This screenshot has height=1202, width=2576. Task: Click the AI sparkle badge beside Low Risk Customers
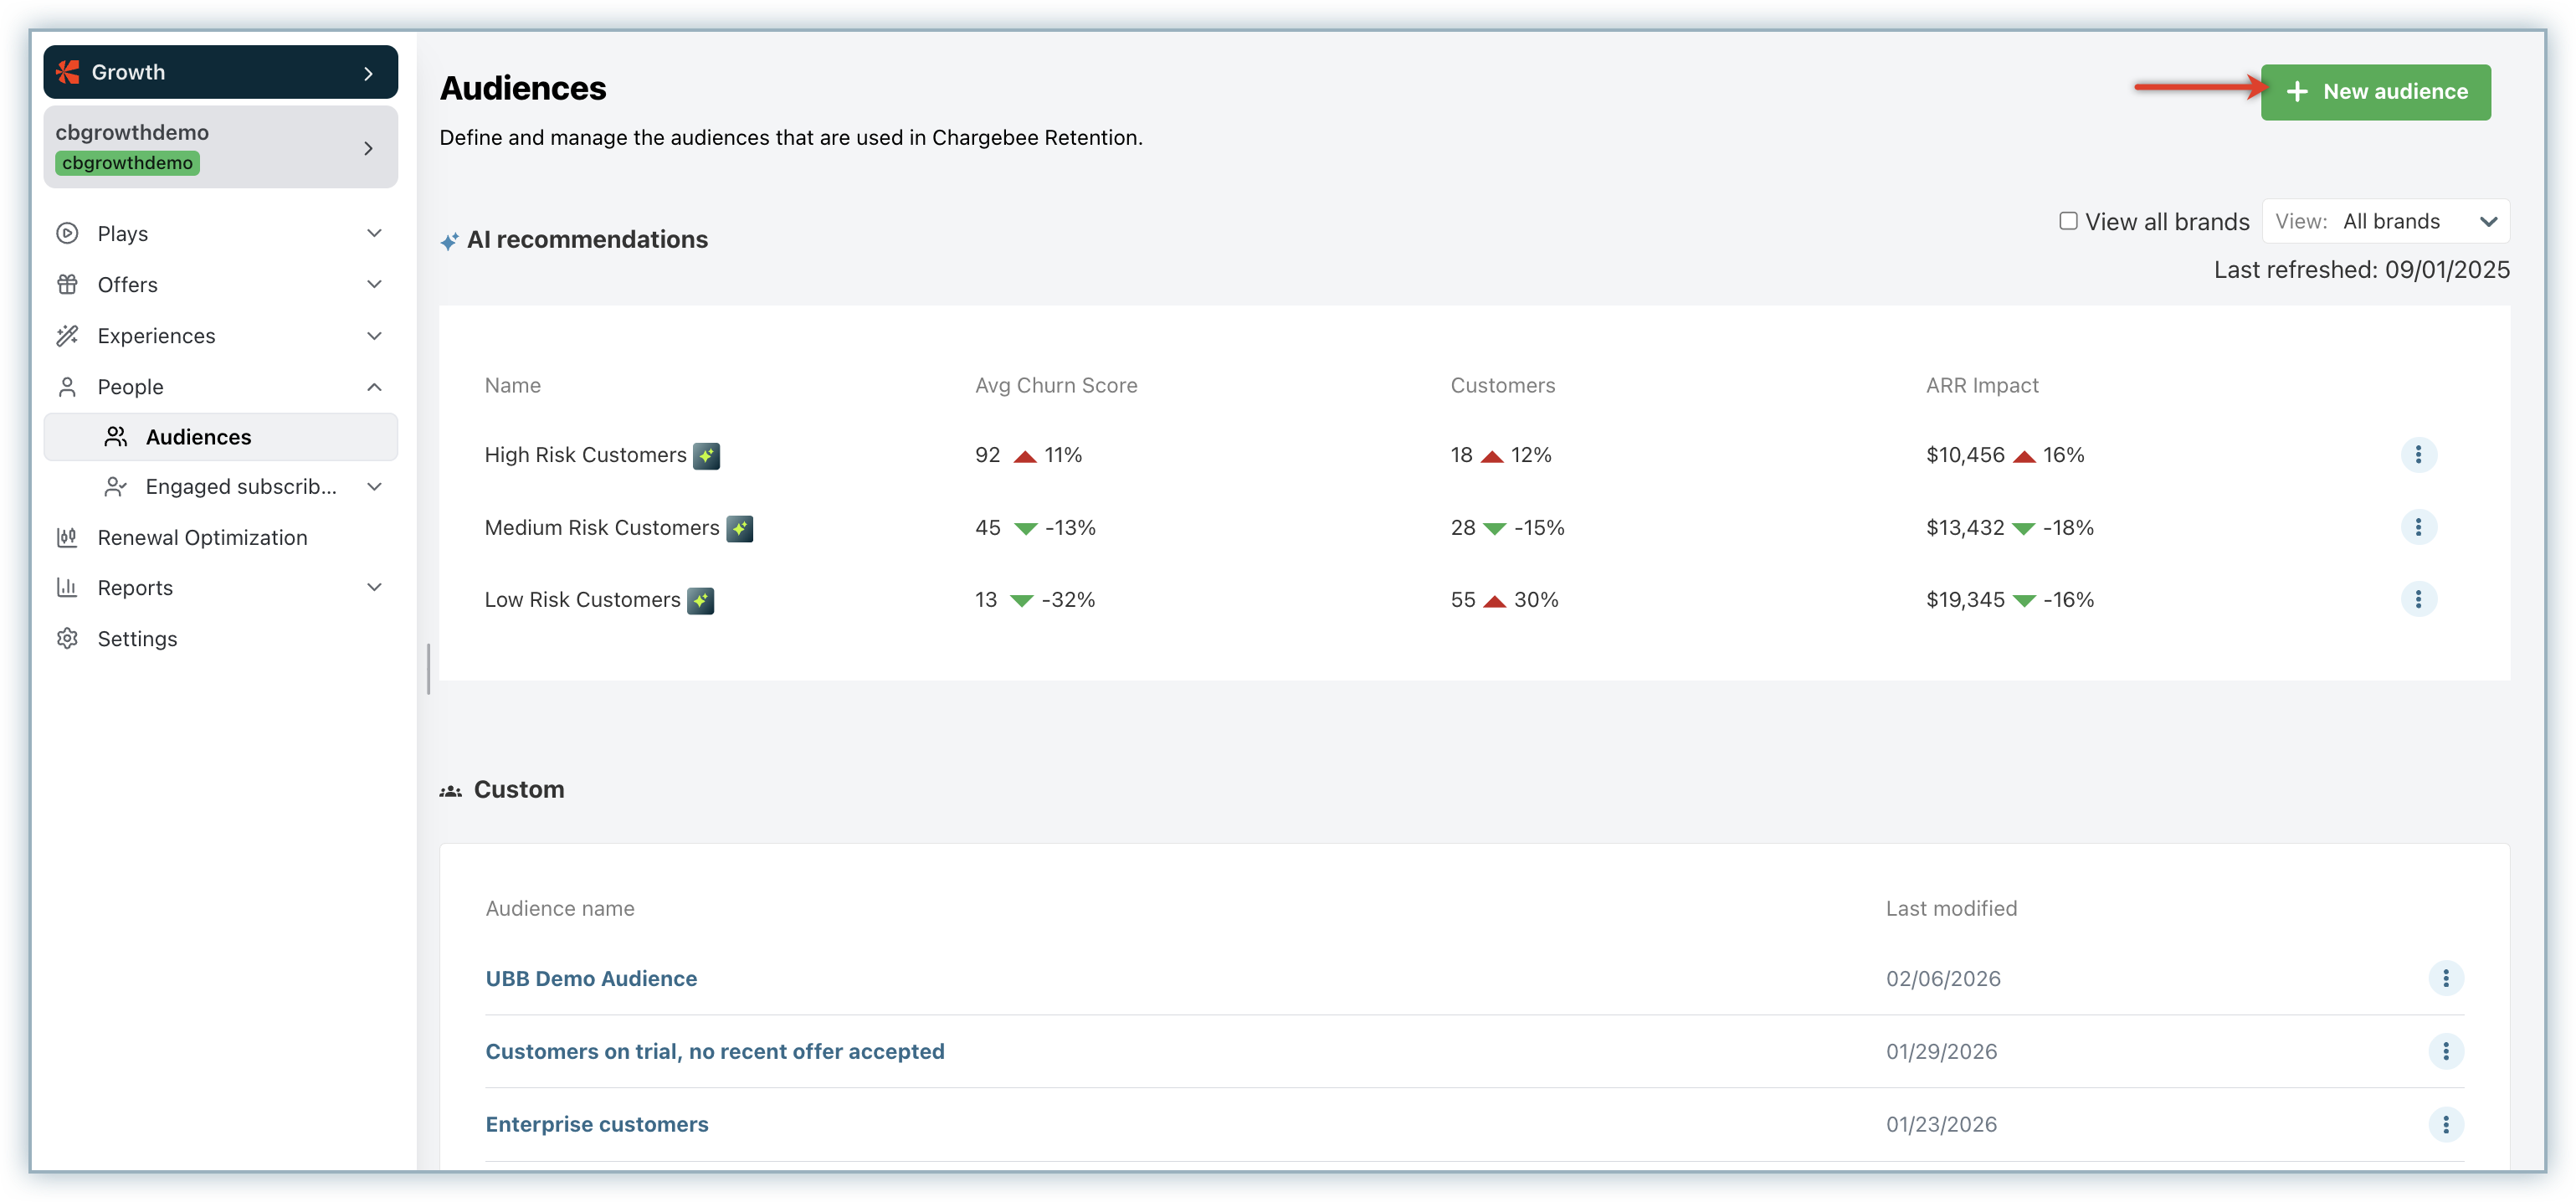(x=700, y=601)
